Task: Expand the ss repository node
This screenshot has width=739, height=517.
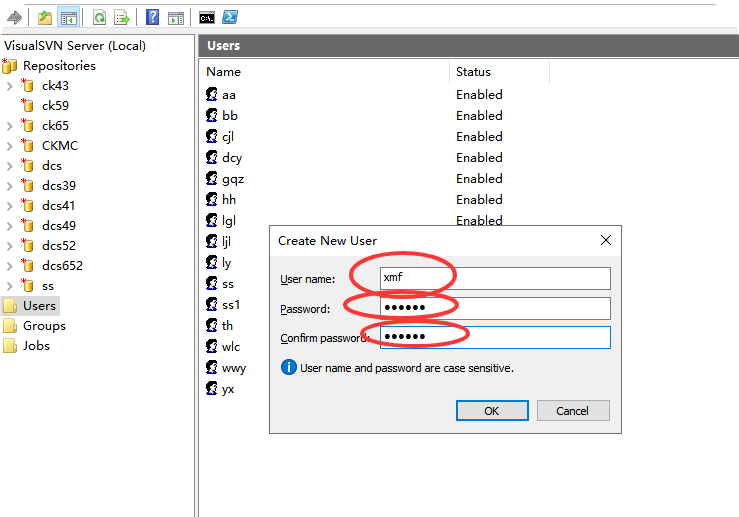Action: coord(9,287)
